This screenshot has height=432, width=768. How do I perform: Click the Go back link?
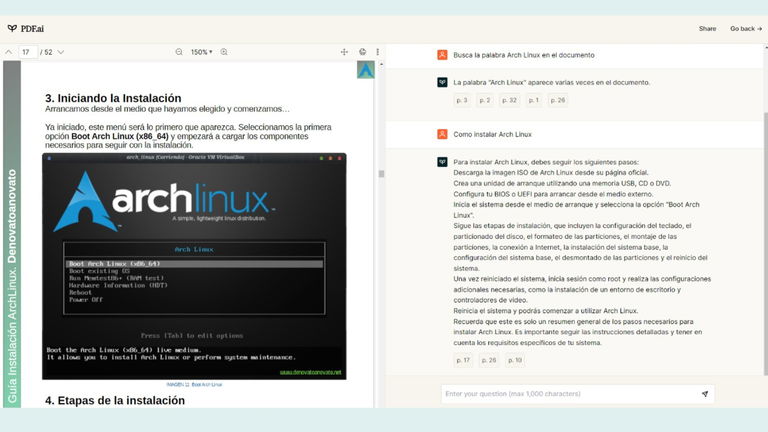point(746,29)
